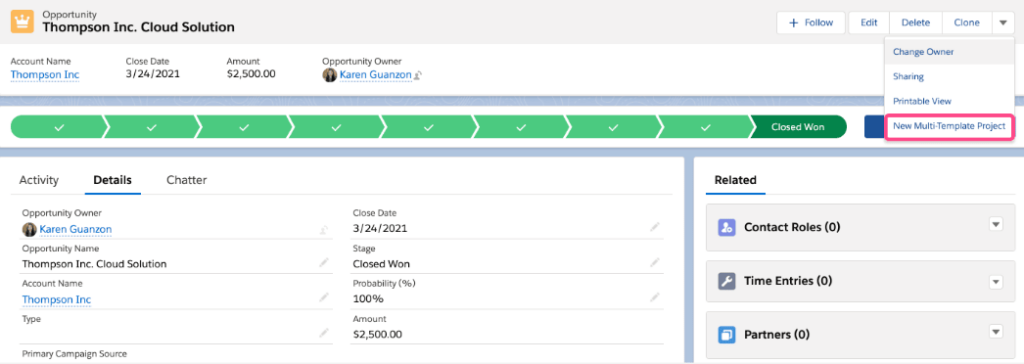Click Karen Guanzon avatar in header

[x=329, y=74]
